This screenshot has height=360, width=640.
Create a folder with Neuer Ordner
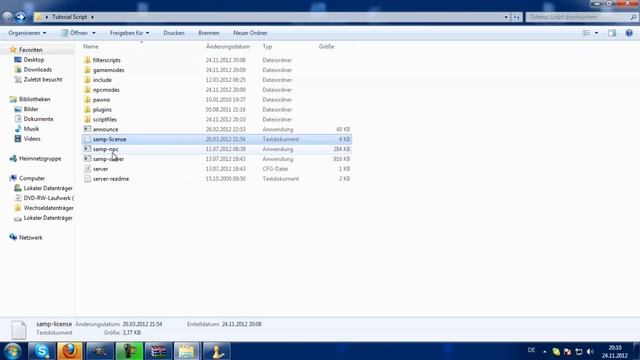250,33
